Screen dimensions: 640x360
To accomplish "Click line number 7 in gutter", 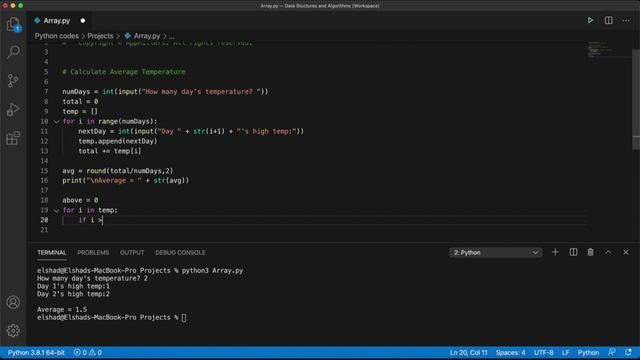I will [x=46, y=92].
